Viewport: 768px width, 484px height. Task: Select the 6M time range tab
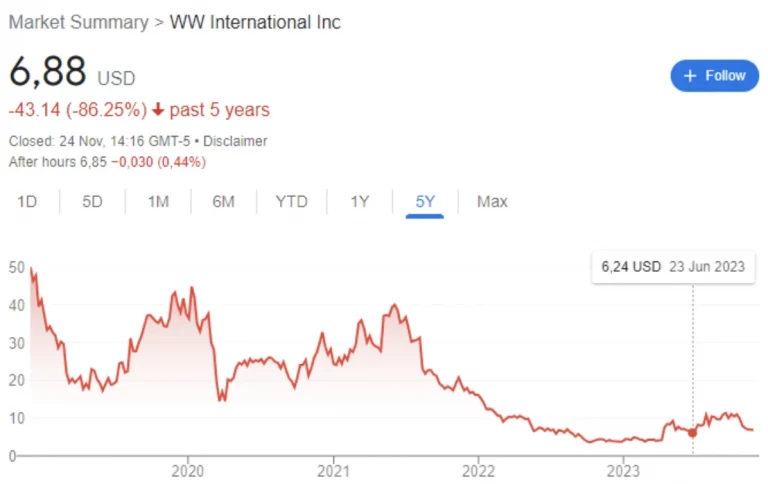click(223, 201)
